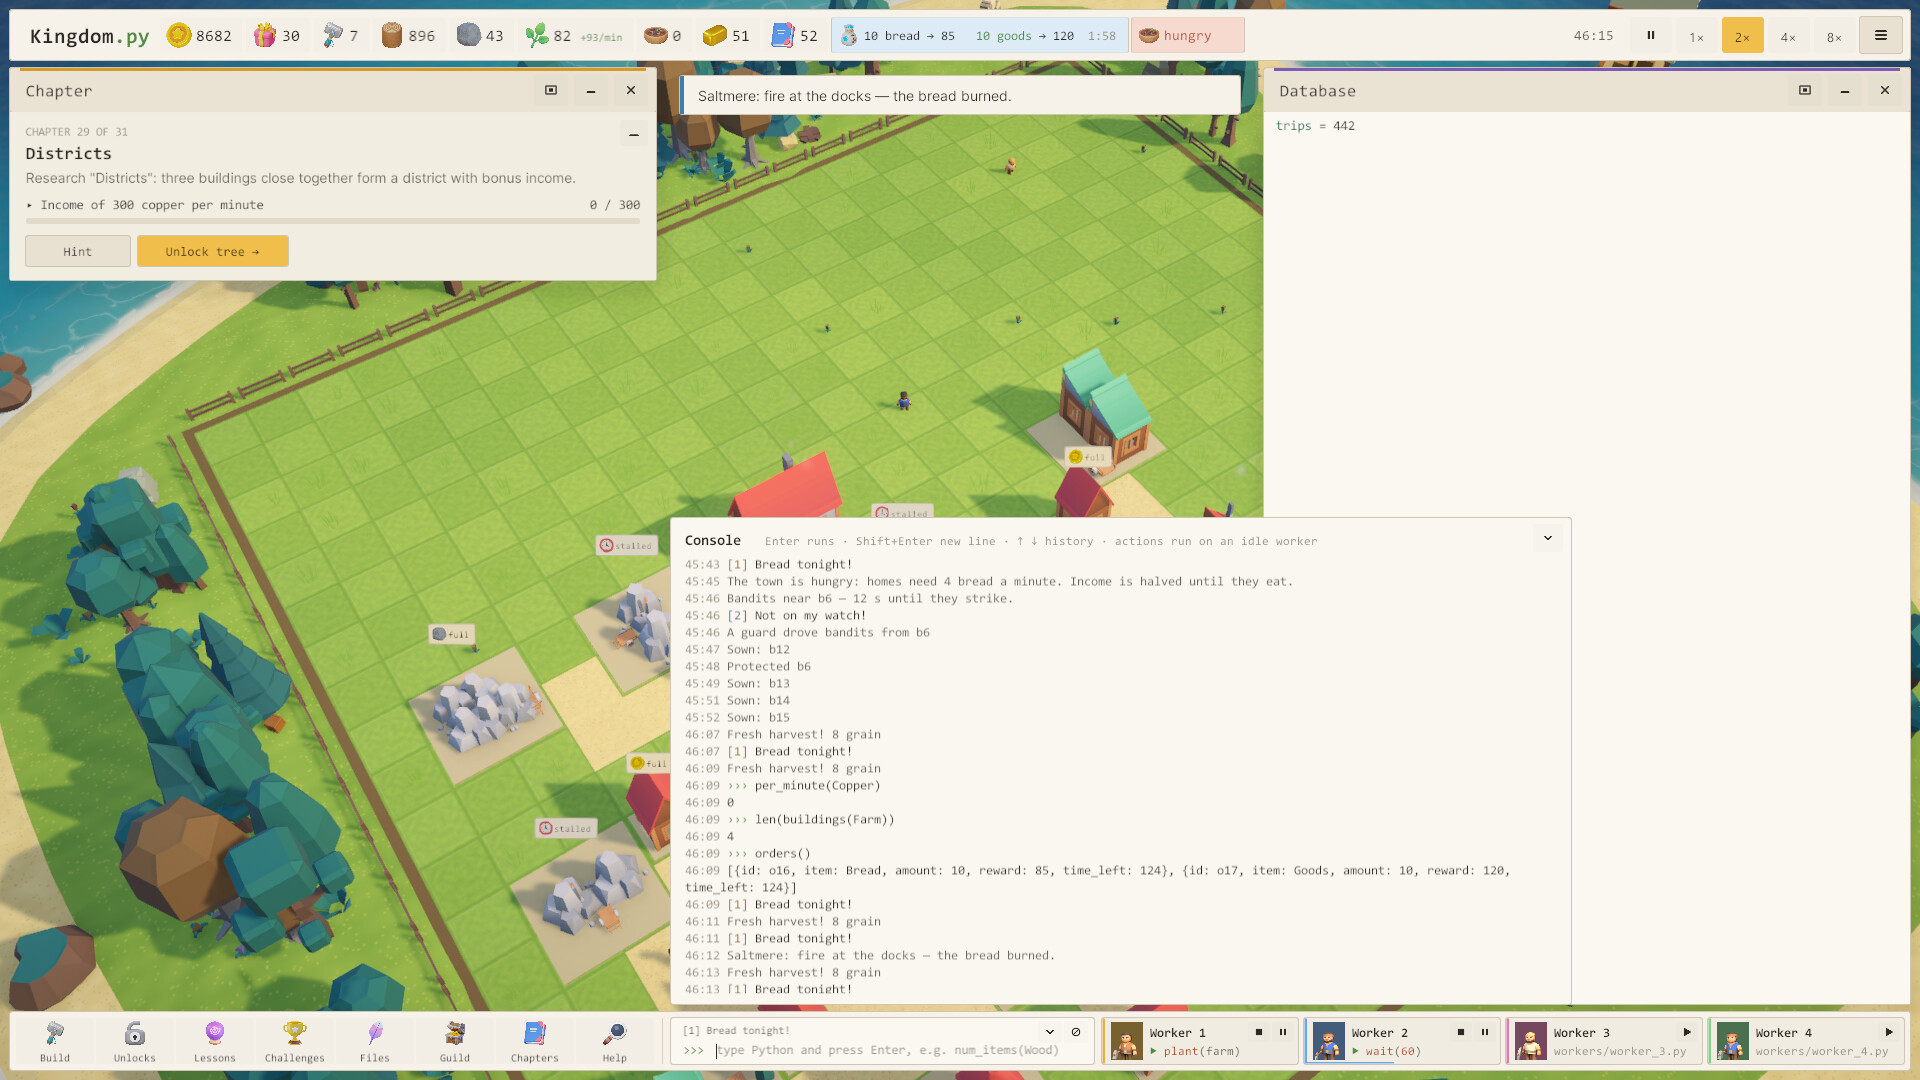Open the Unlocks panel
This screenshot has height=1080, width=1920.
(135, 1041)
